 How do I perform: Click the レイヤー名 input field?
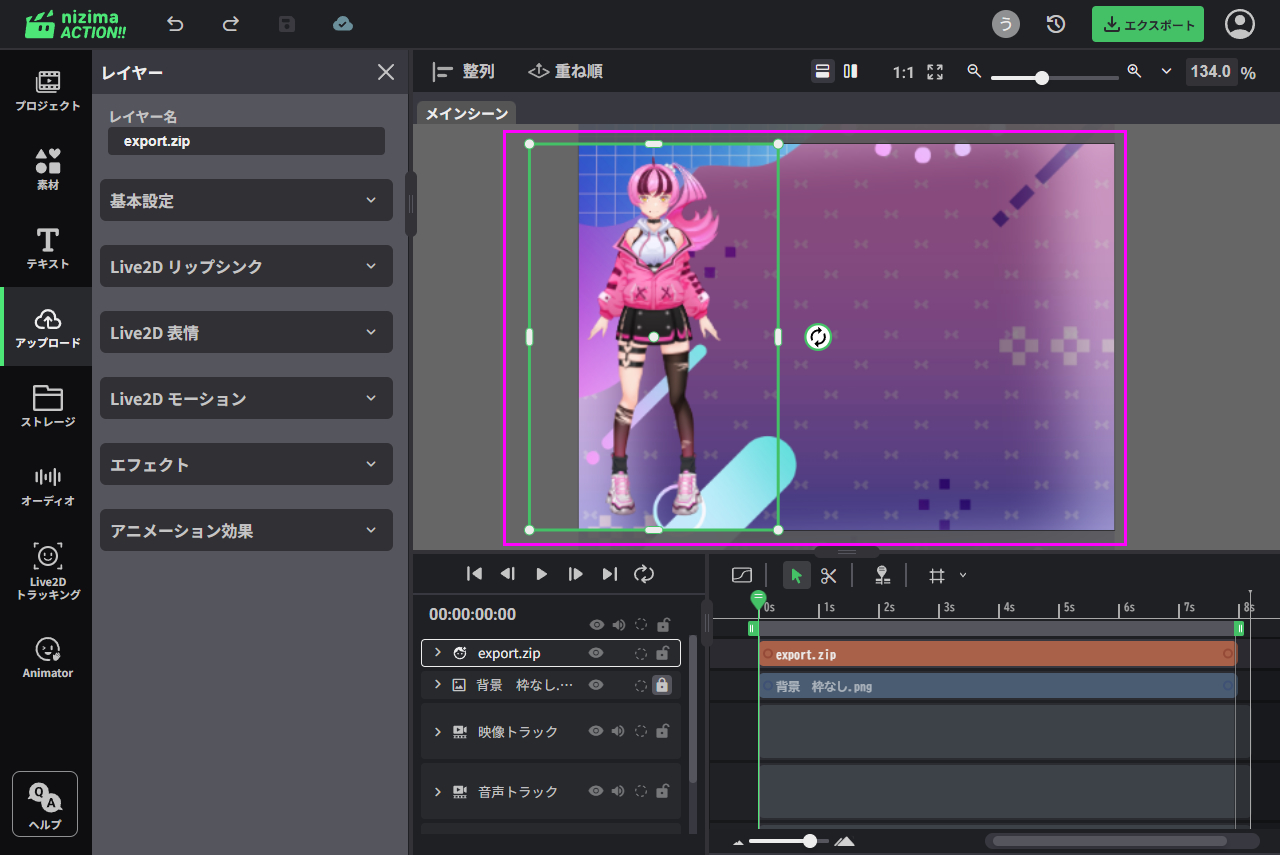pos(246,141)
